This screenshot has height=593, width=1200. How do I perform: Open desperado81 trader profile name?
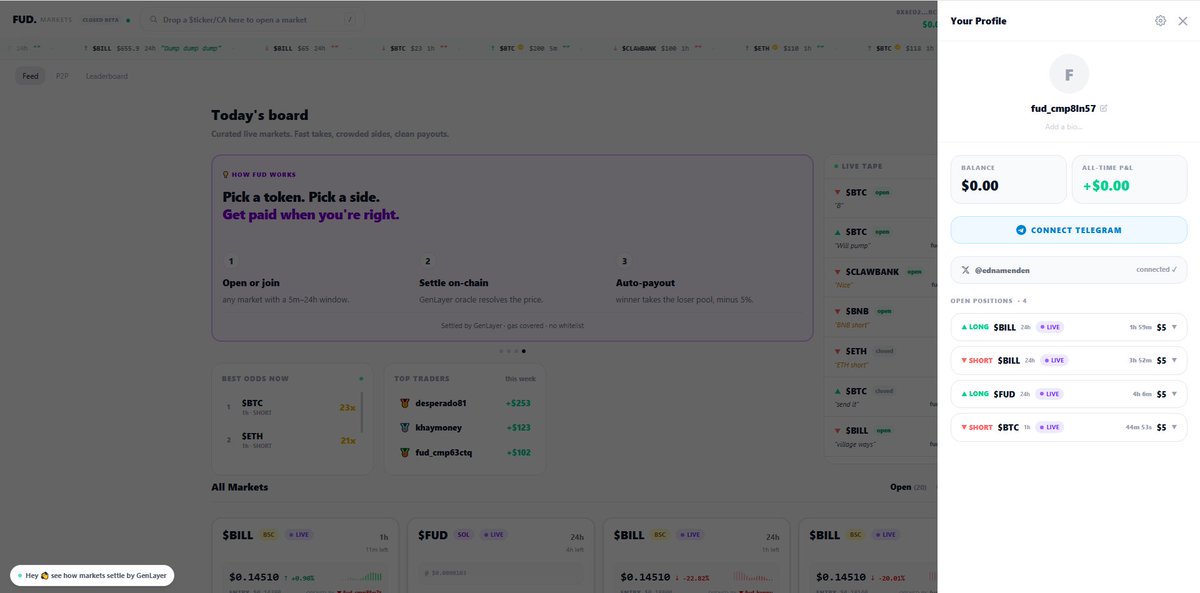(441, 403)
